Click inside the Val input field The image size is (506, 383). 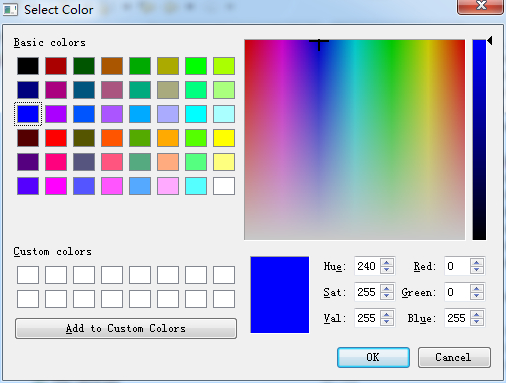(x=367, y=318)
